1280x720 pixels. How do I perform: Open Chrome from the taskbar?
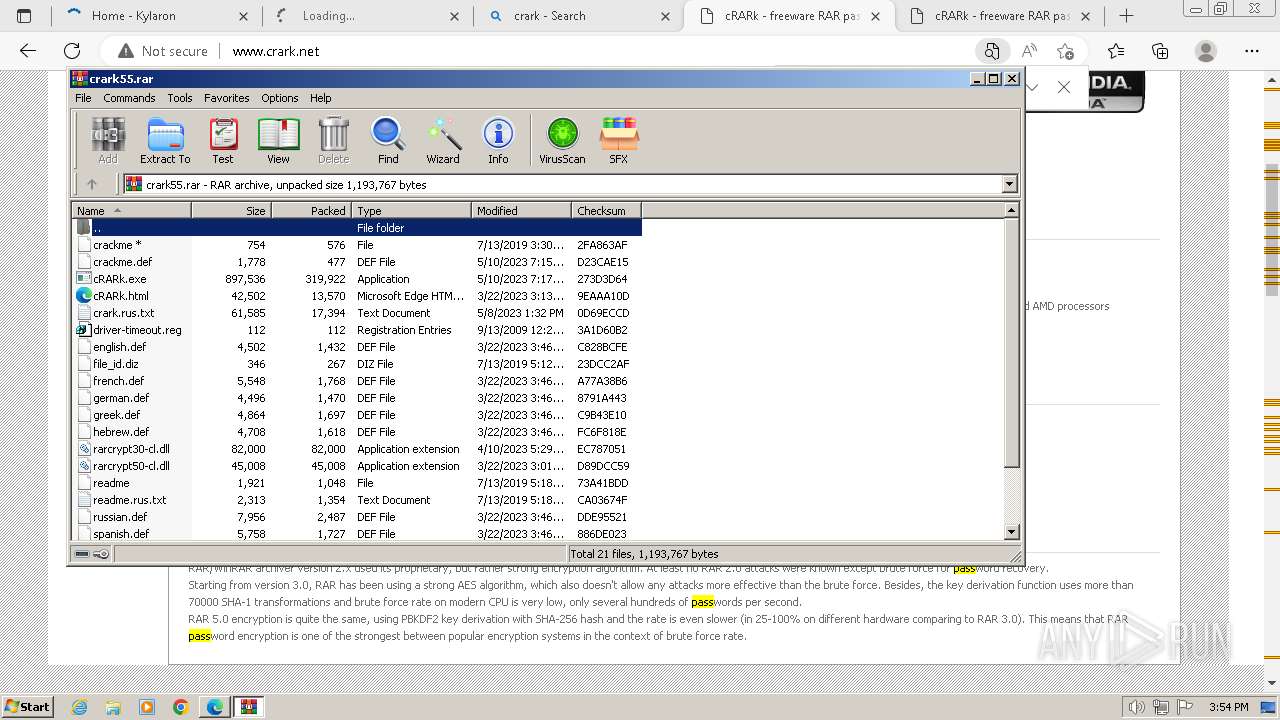[x=180, y=707]
